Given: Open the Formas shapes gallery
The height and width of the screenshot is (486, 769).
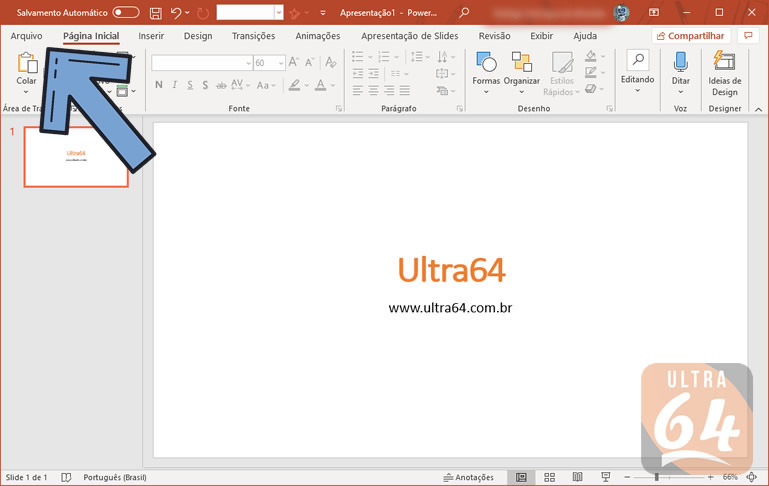Looking at the screenshot, I should [486, 68].
